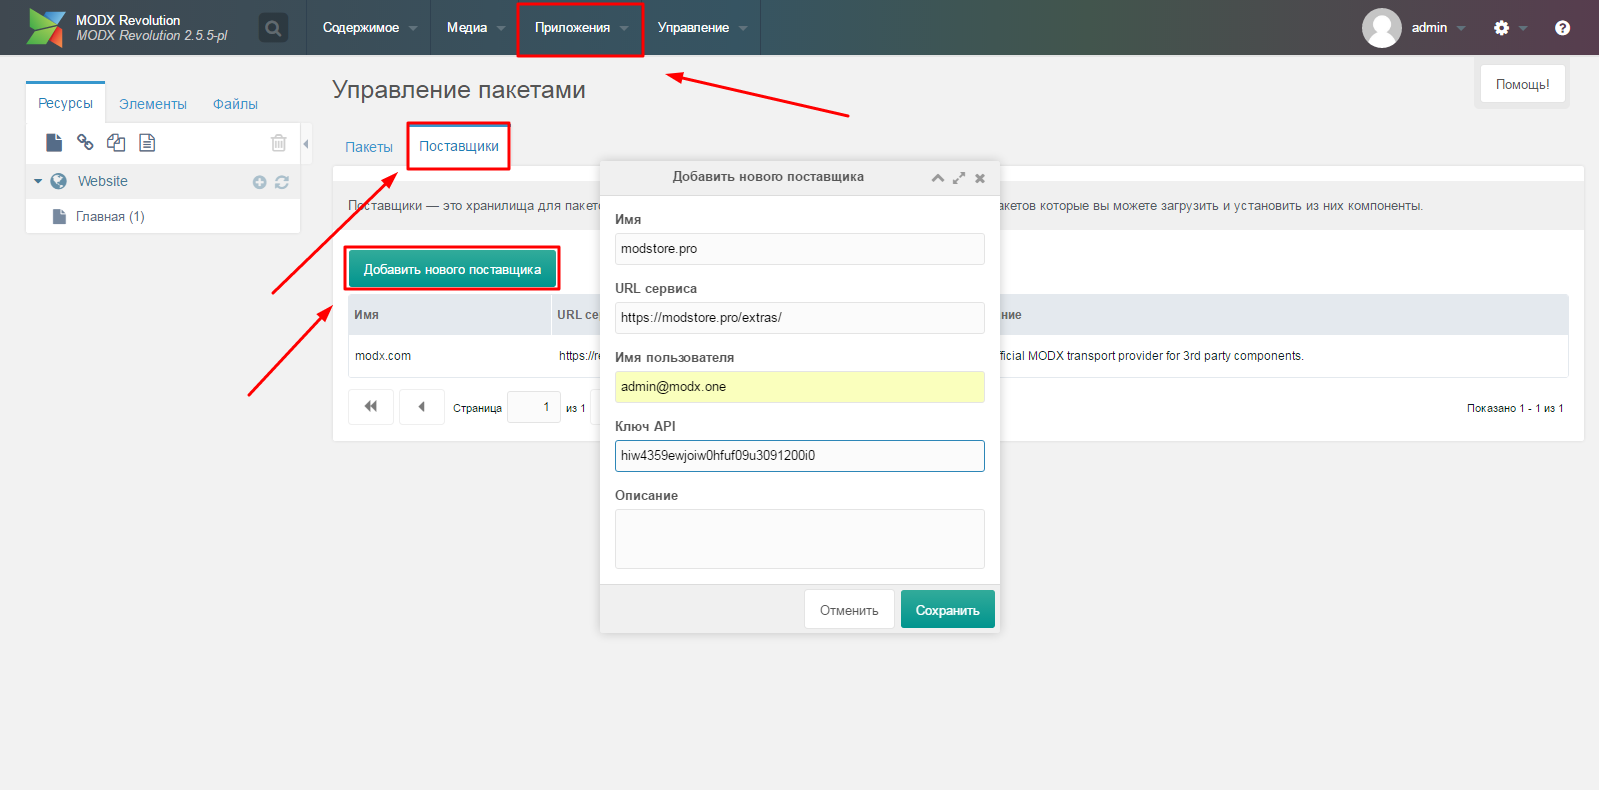1599x790 pixels.
Task: Click the Website globe icon
Action: coord(59,181)
